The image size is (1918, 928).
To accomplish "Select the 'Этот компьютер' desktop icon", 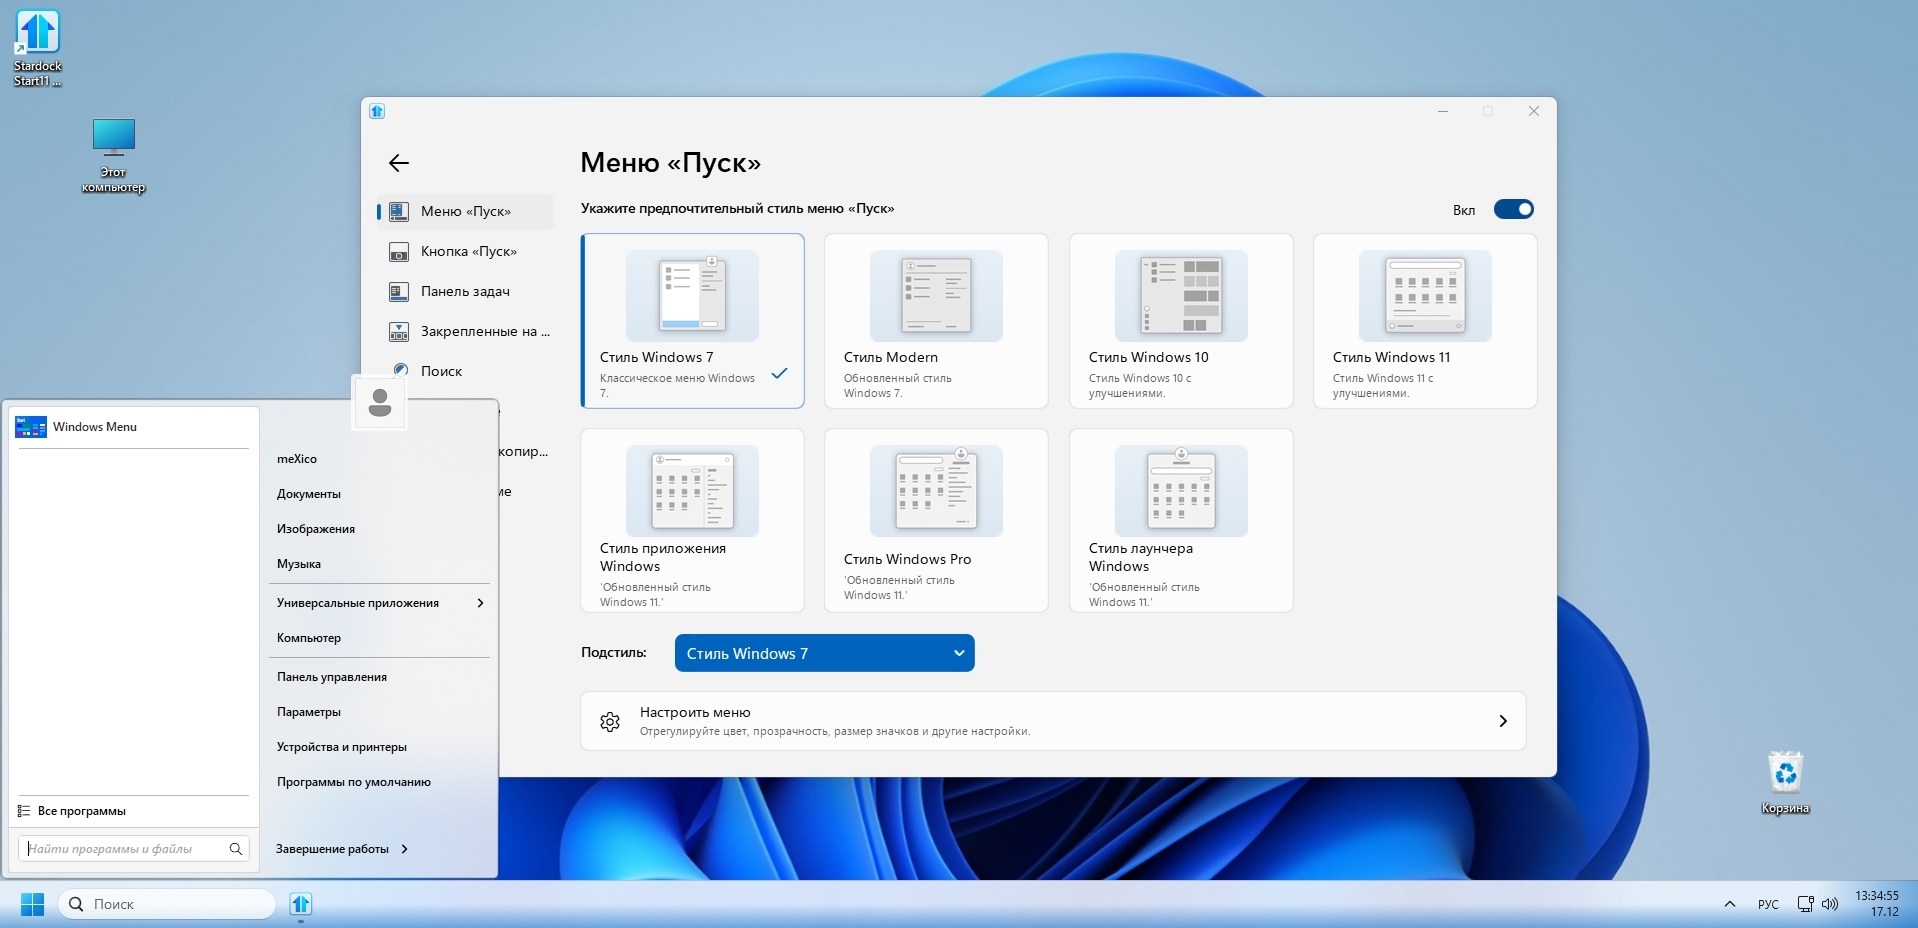I will coord(113,156).
